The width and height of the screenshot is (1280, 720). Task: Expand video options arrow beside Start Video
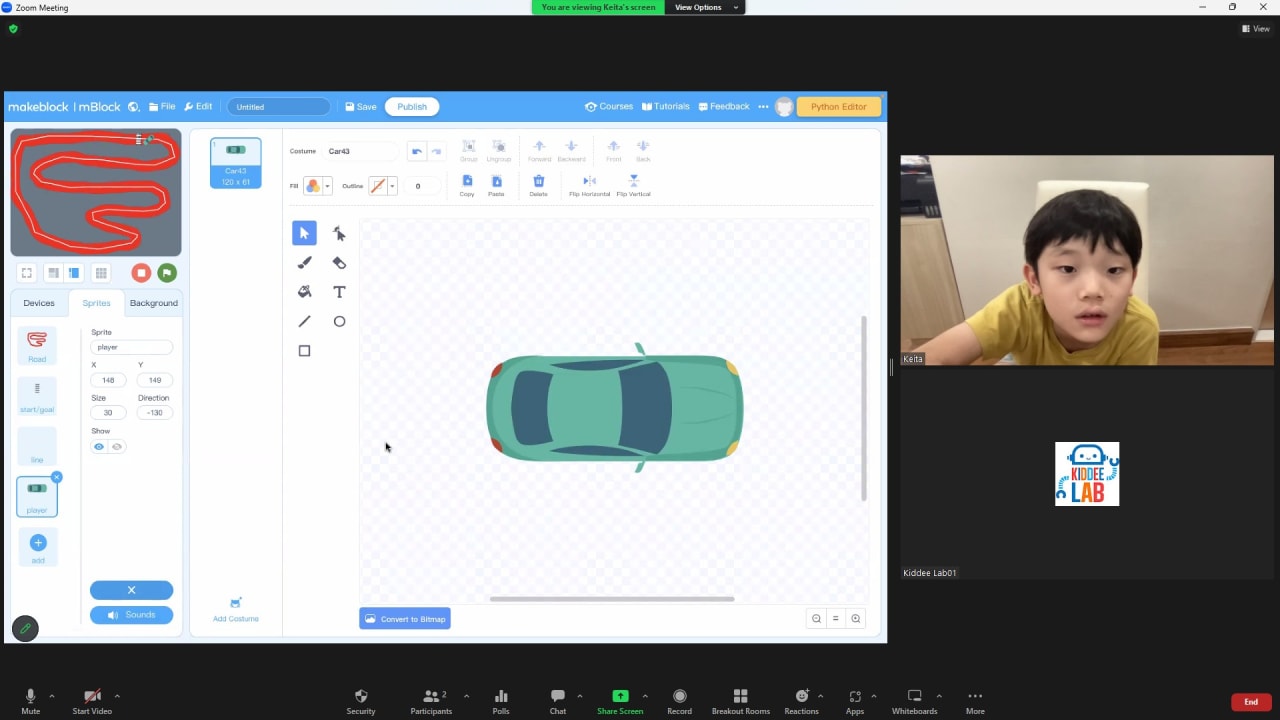point(117,696)
